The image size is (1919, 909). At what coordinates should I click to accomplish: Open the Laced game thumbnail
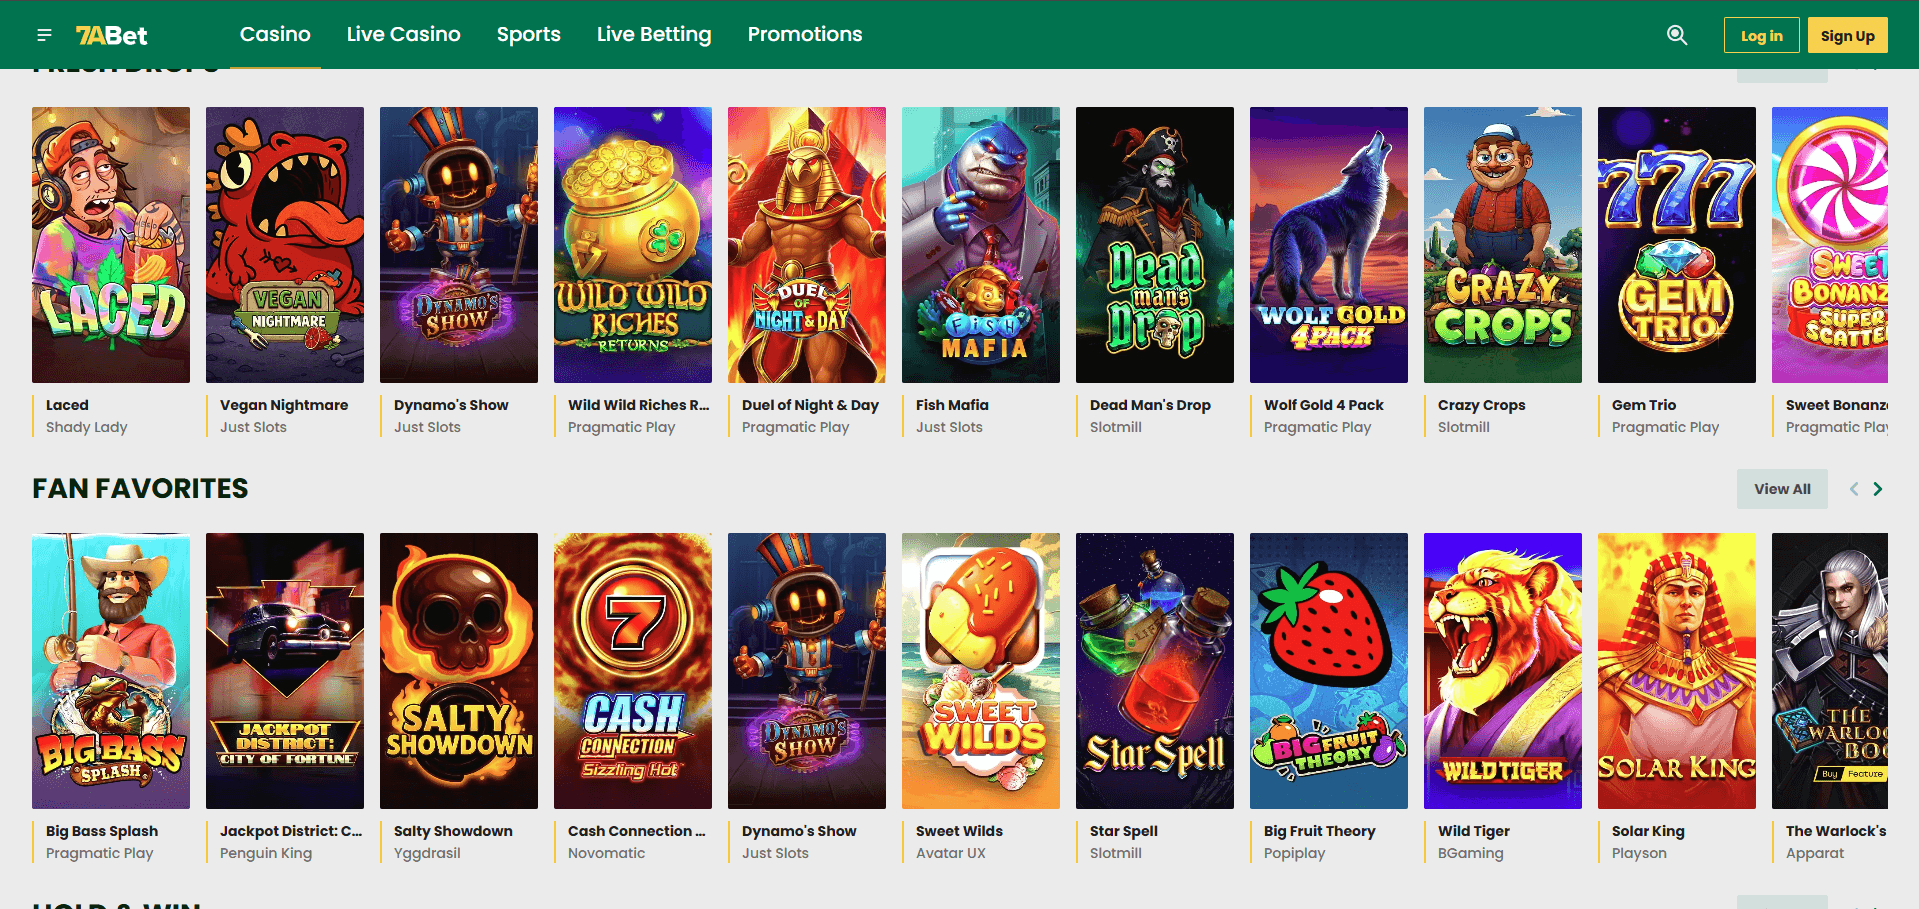(x=111, y=245)
